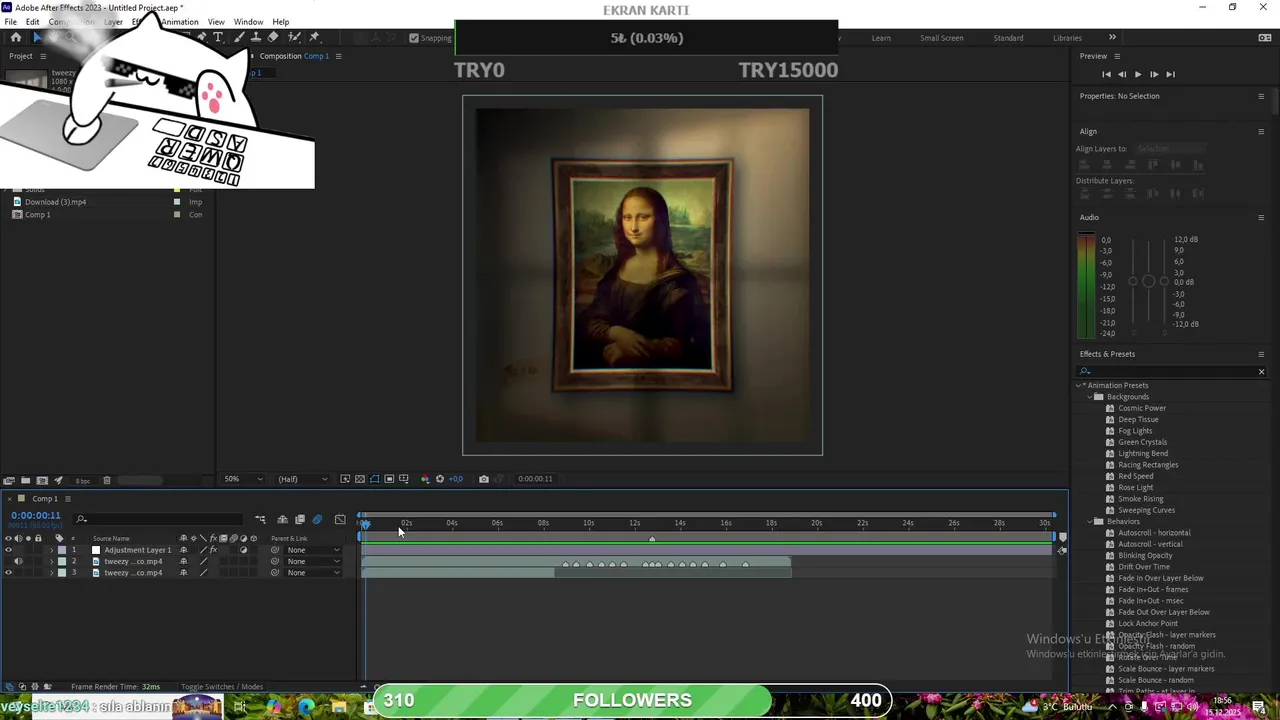Go to the Home screen icon
The image size is (1280, 720).
click(x=15, y=38)
